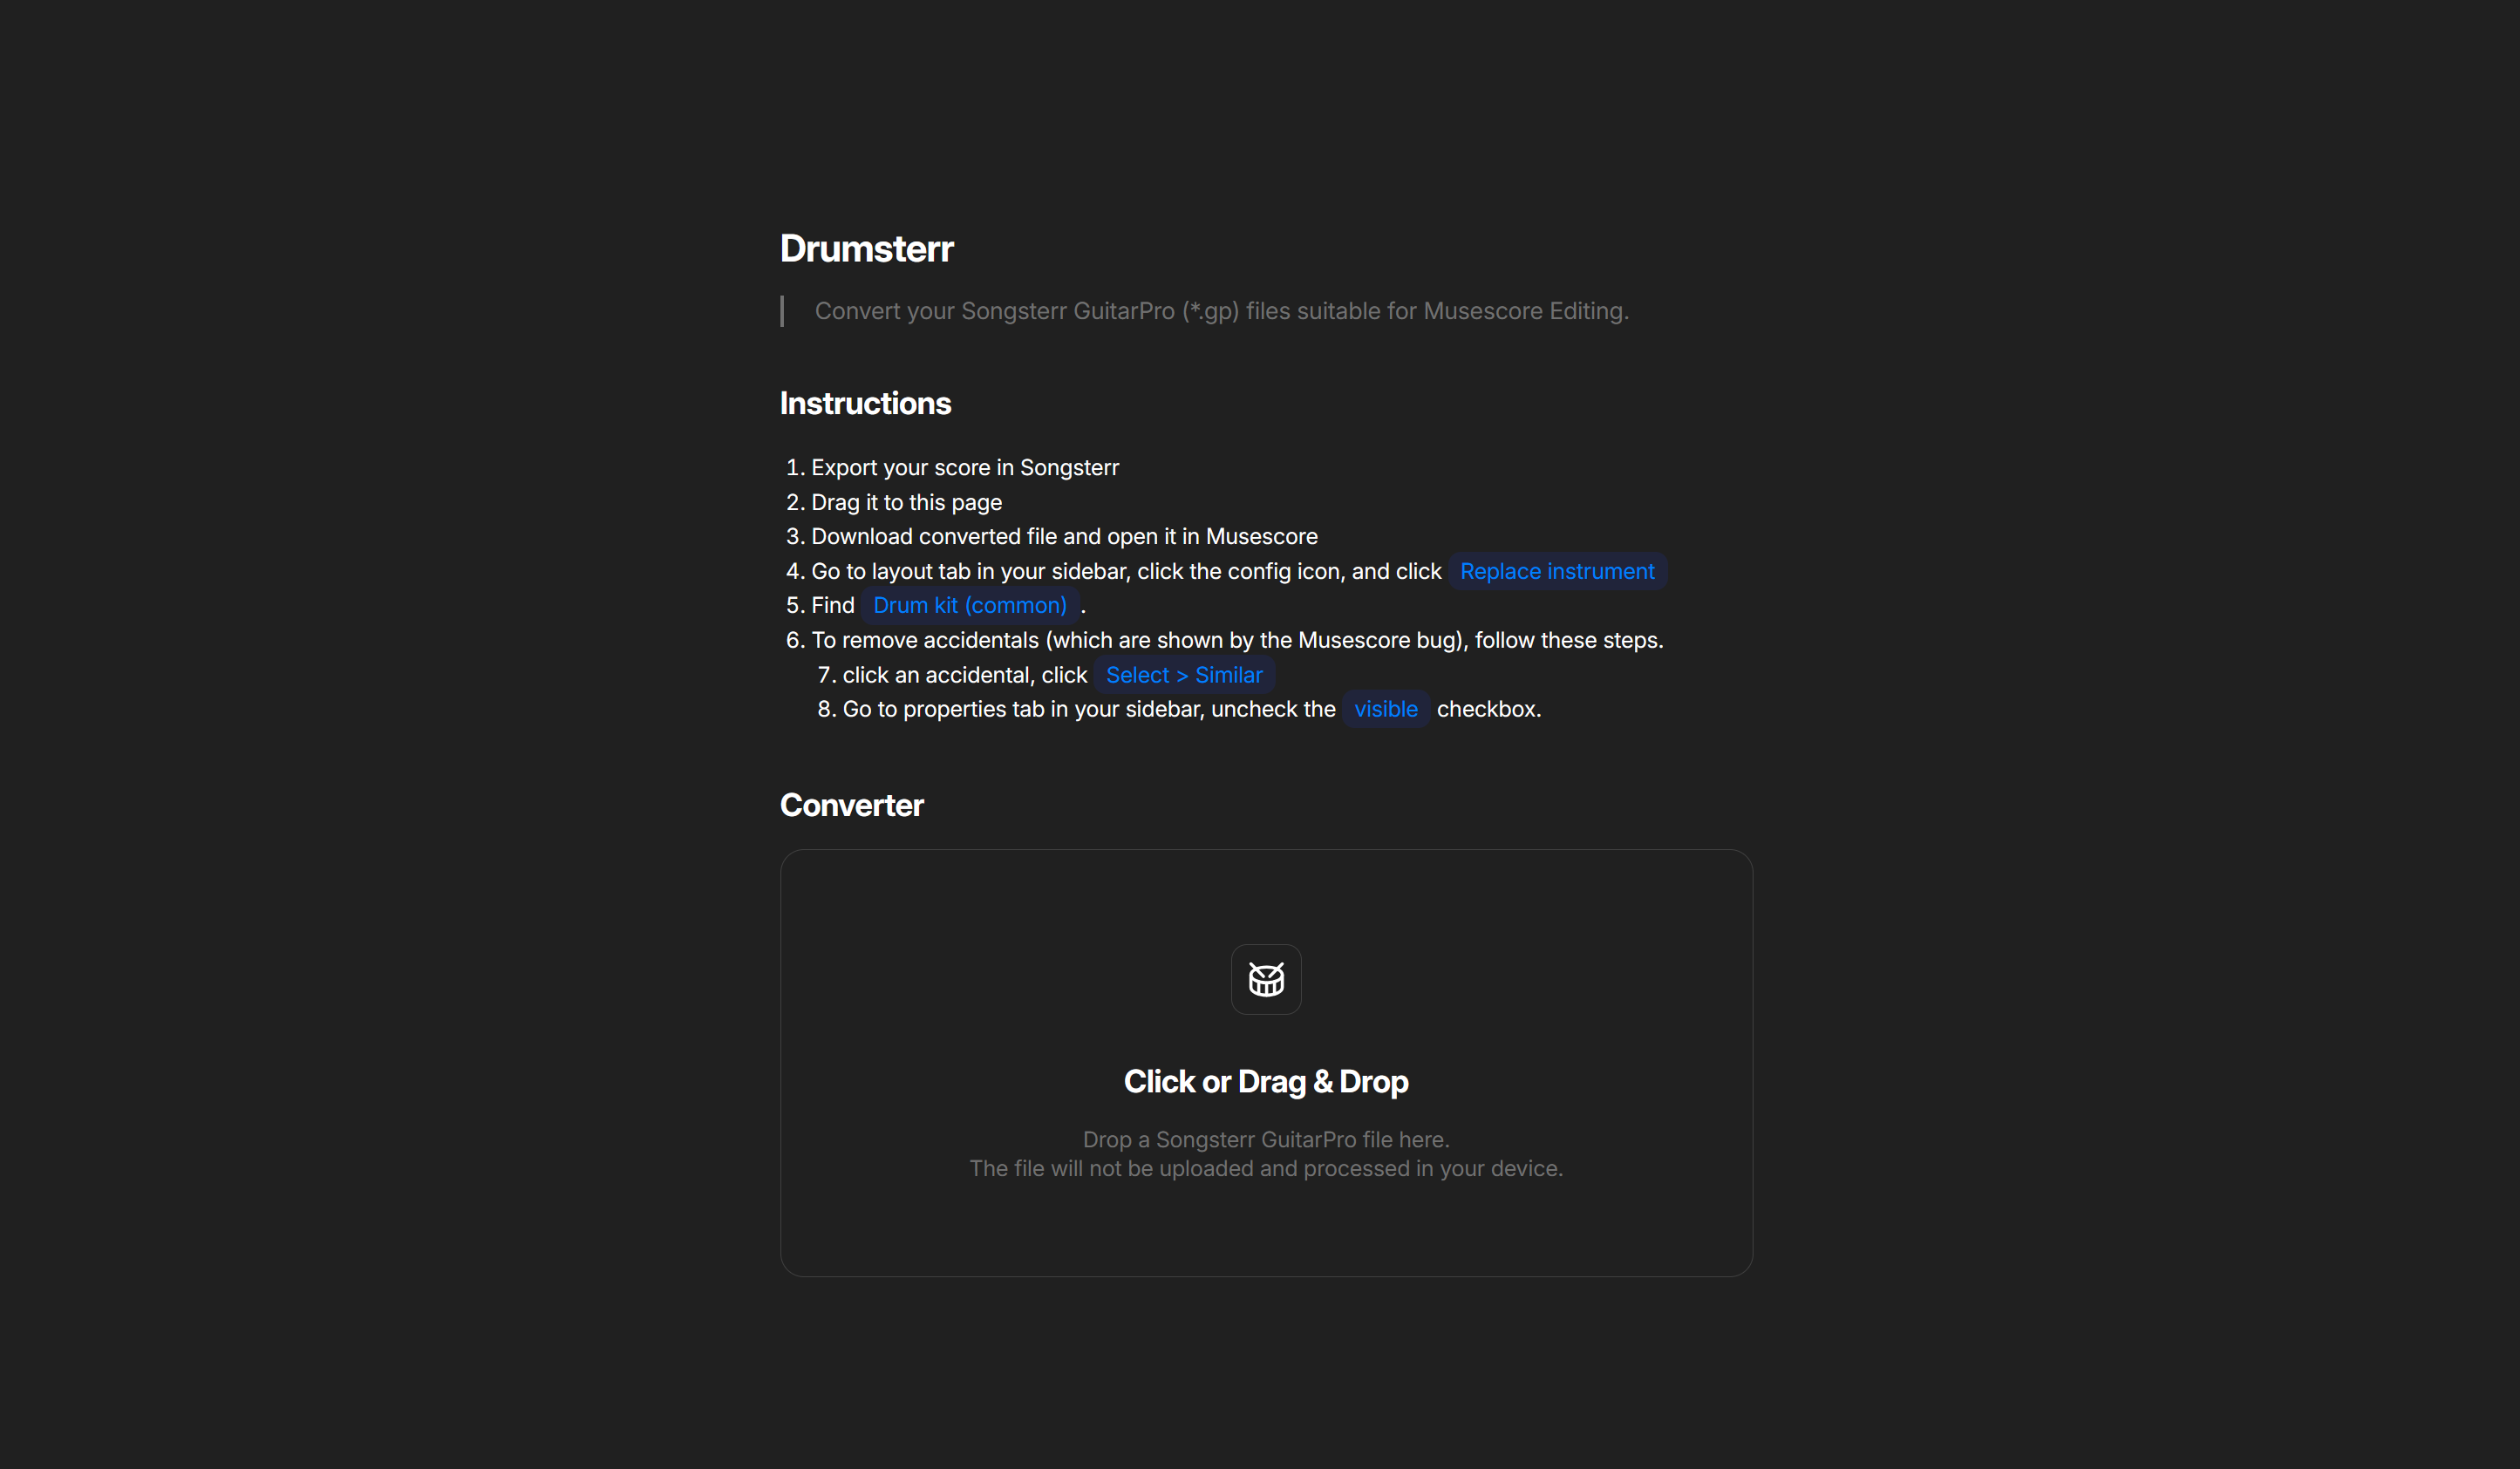Click the Instructions section heading
Viewport: 2520px width, 1469px height.
pos(865,403)
